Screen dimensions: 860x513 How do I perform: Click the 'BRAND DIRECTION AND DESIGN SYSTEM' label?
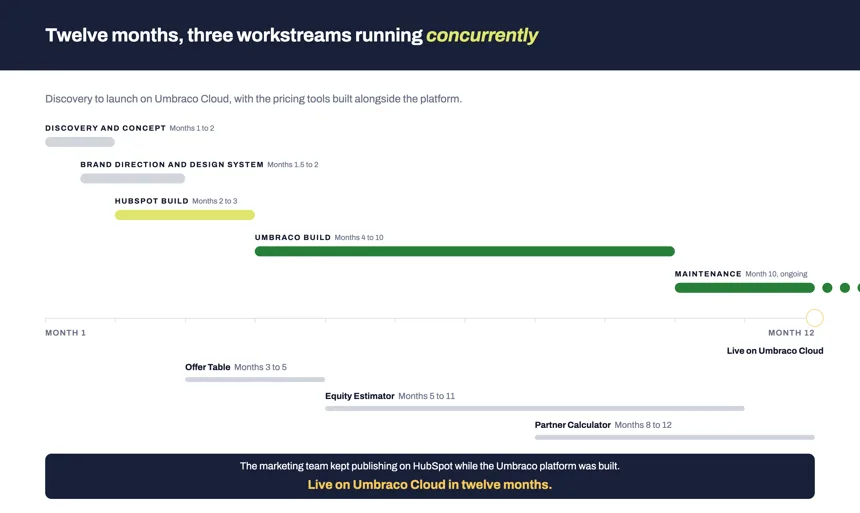(172, 165)
